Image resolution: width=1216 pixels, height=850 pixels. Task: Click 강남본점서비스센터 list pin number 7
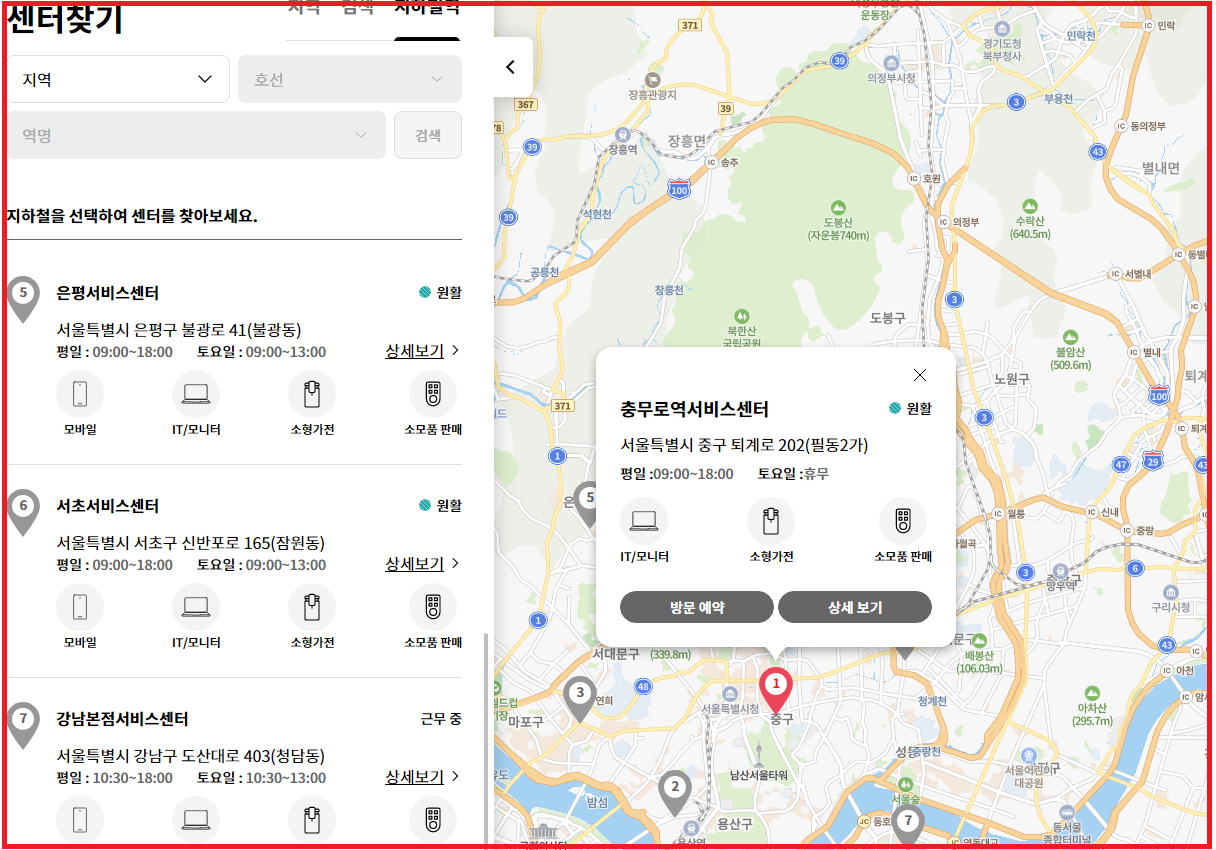coord(23,725)
